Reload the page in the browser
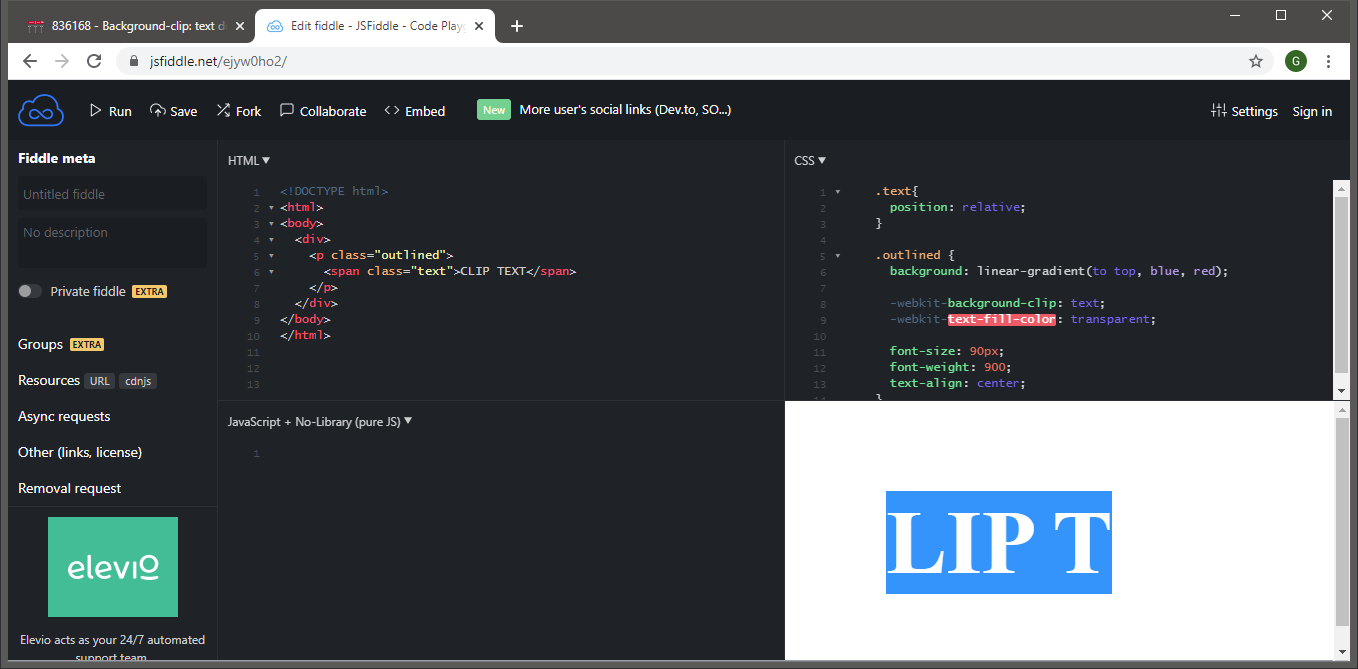Screen dimensions: 1358x669 (94, 61)
